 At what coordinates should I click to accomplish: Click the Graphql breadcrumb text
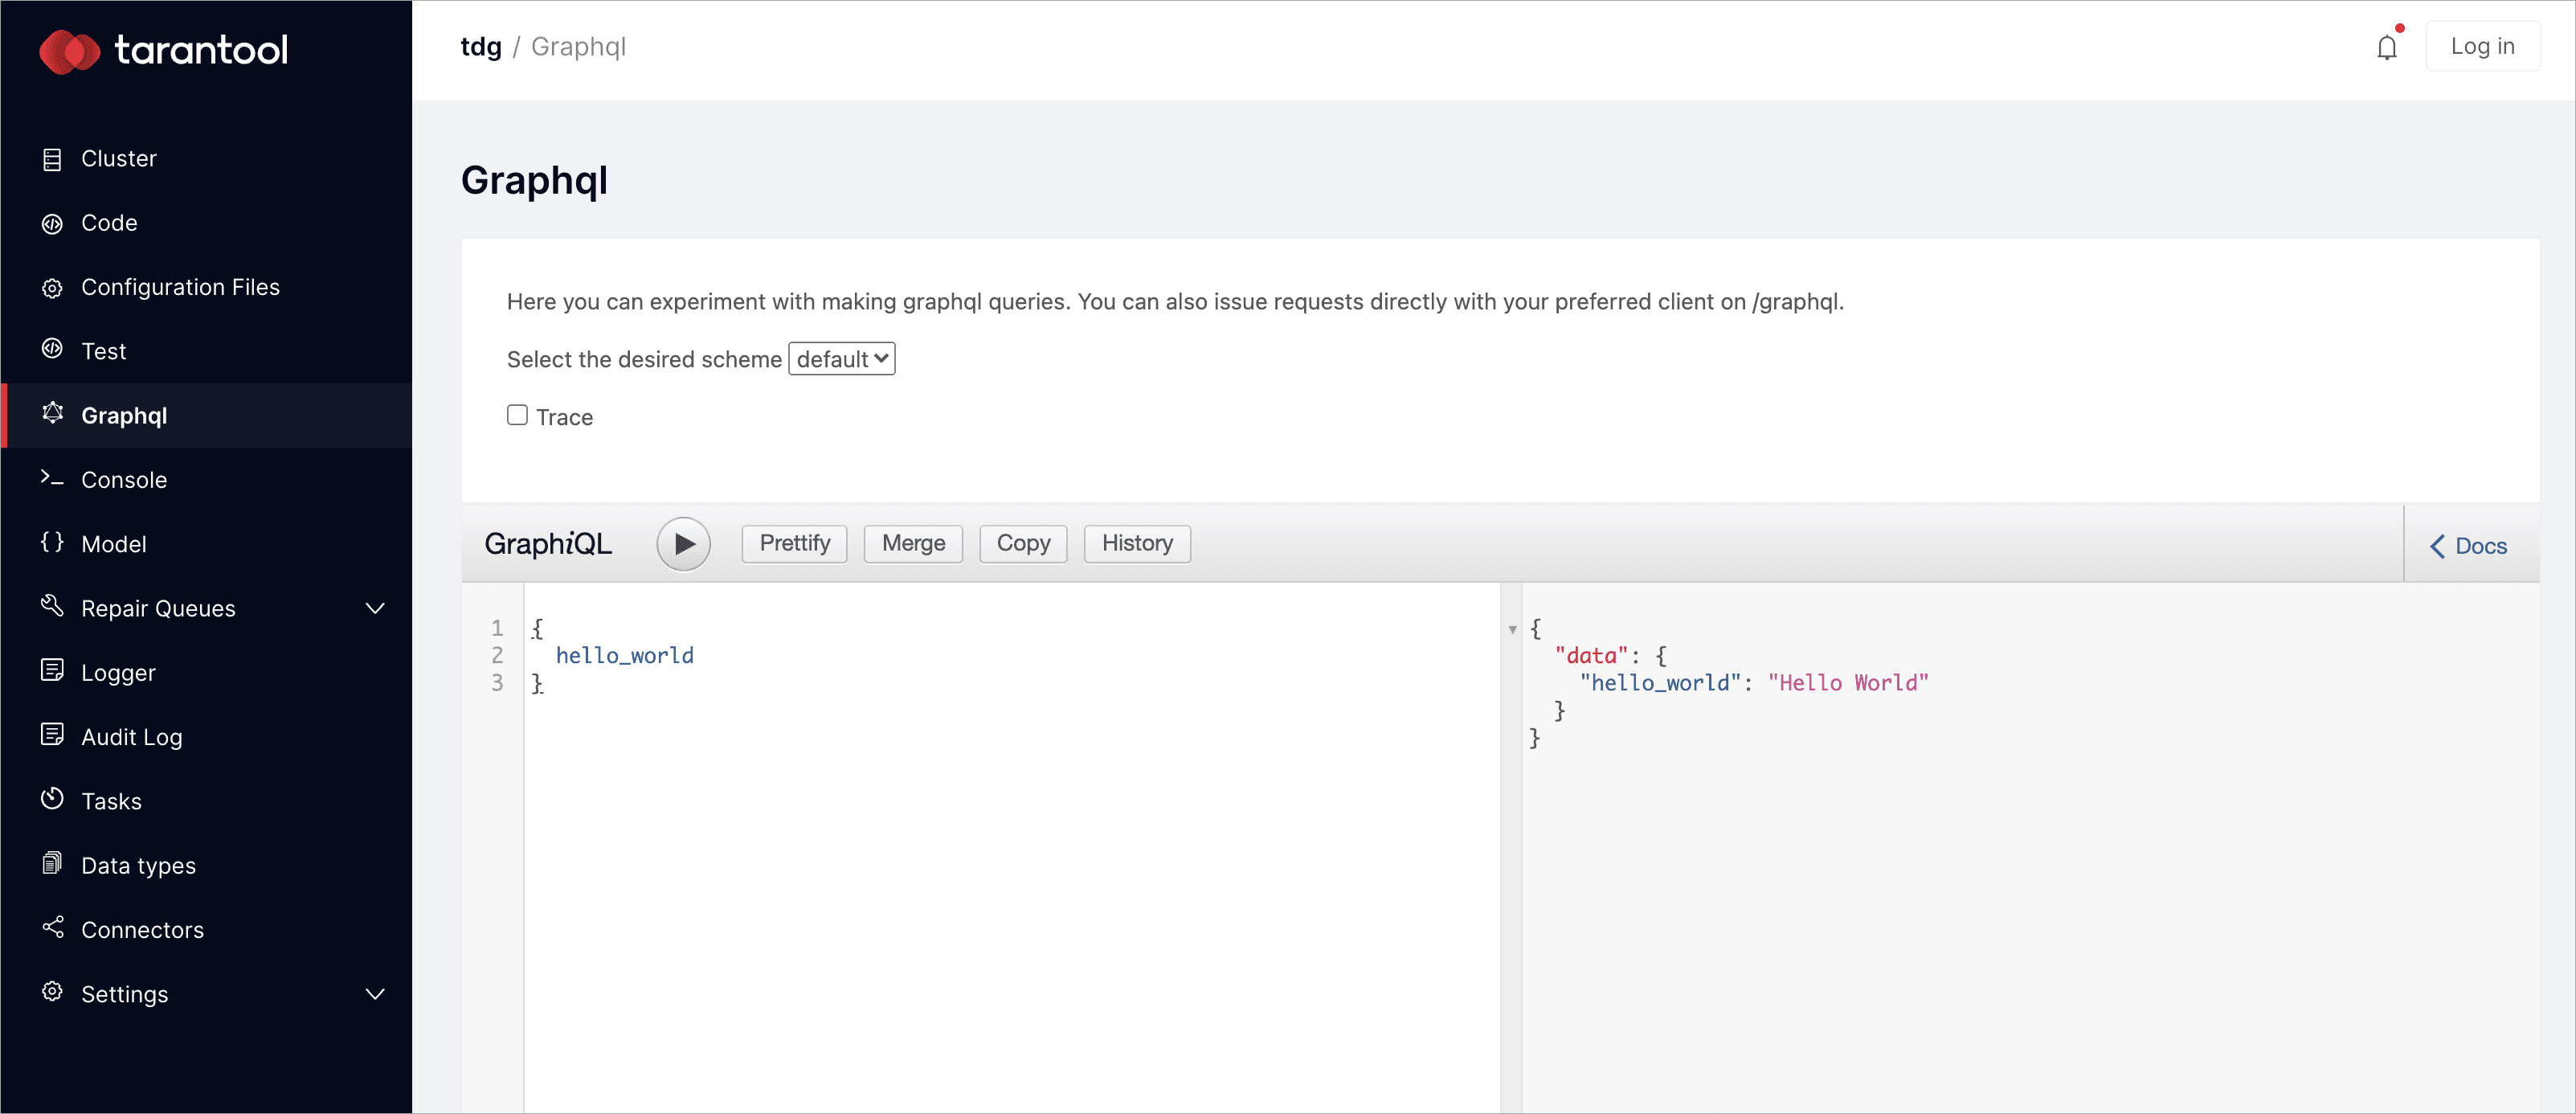578,47
